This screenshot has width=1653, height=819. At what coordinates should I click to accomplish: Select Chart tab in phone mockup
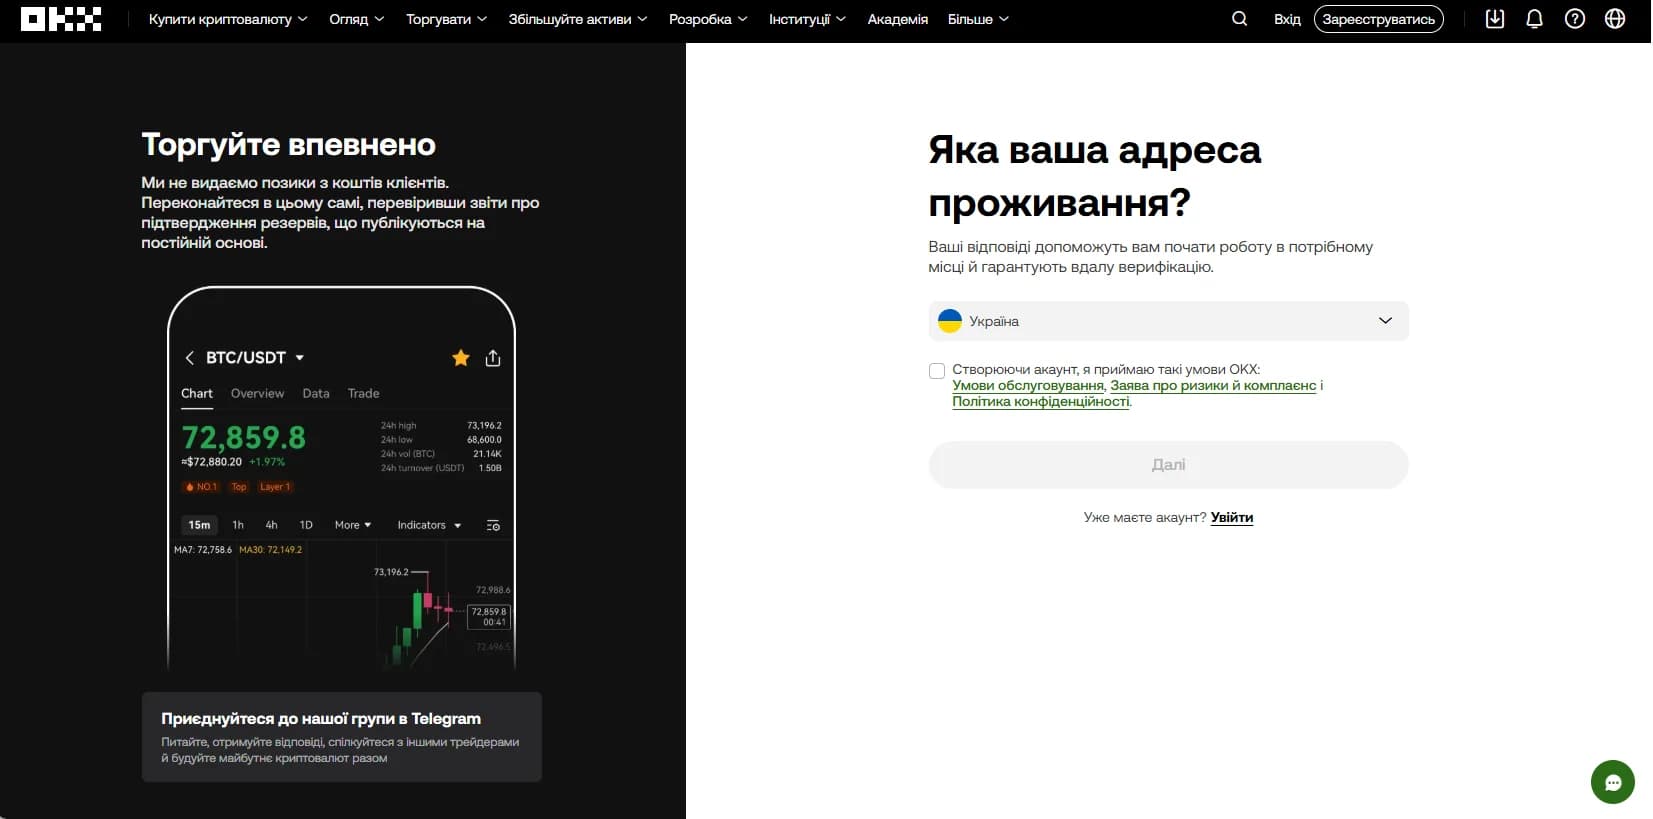coord(197,394)
